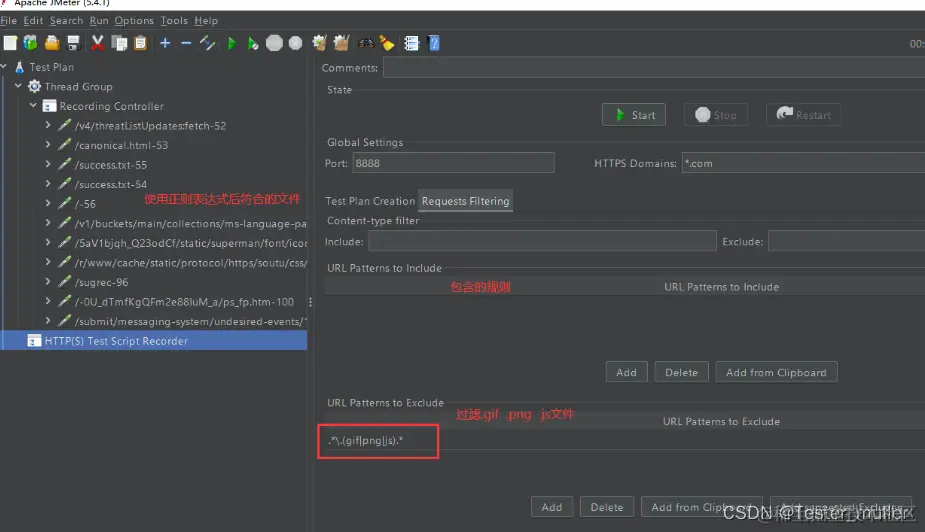Expand the /v4/threatListUpdates:fetch-52 node

click(x=48, y=125)
